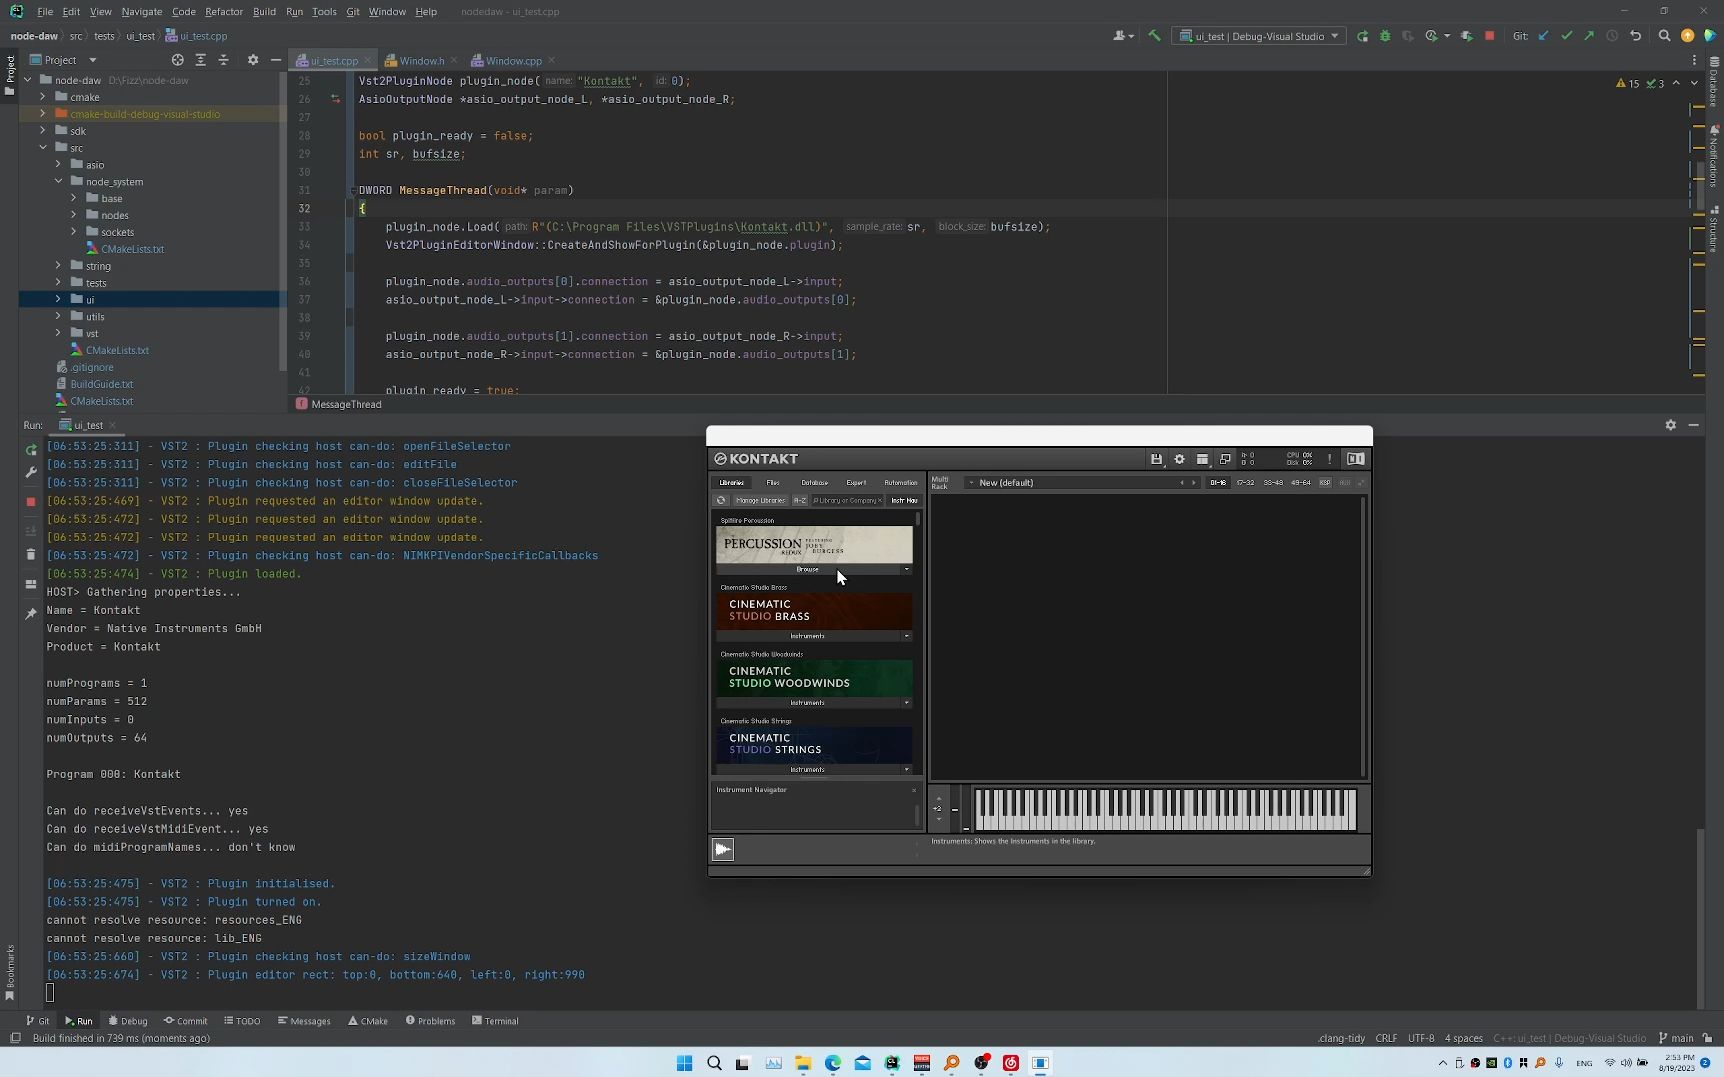The width and height of the screenshot is (1724, 1077).
Task: Click Git push green arrow
Action: coord(1589,36)
